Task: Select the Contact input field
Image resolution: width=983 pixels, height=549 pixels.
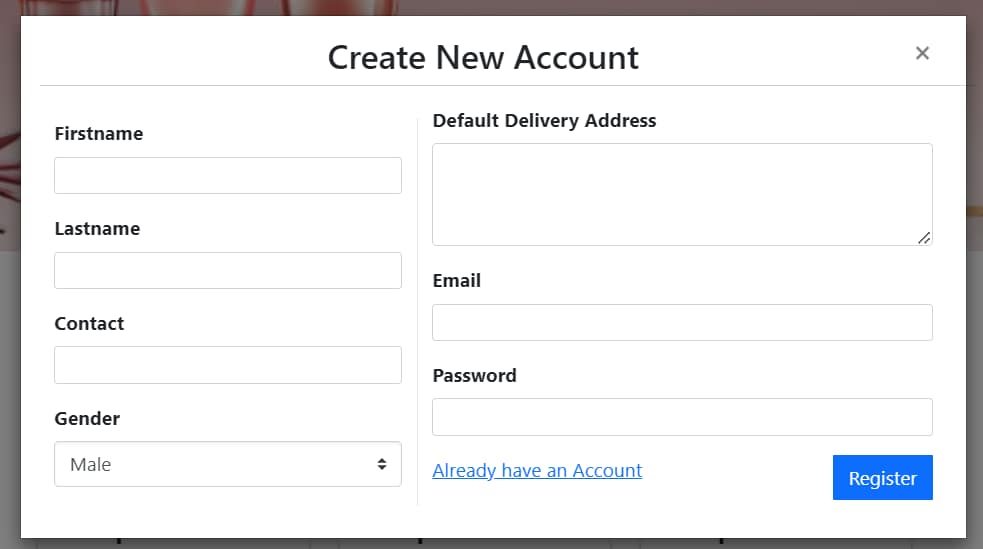Action: [227, 365]
